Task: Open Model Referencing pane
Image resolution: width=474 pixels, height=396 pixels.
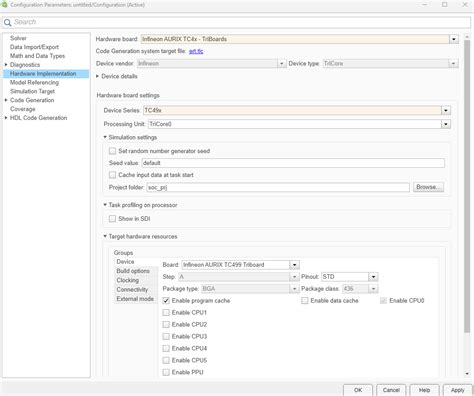Action: point(34,82)
